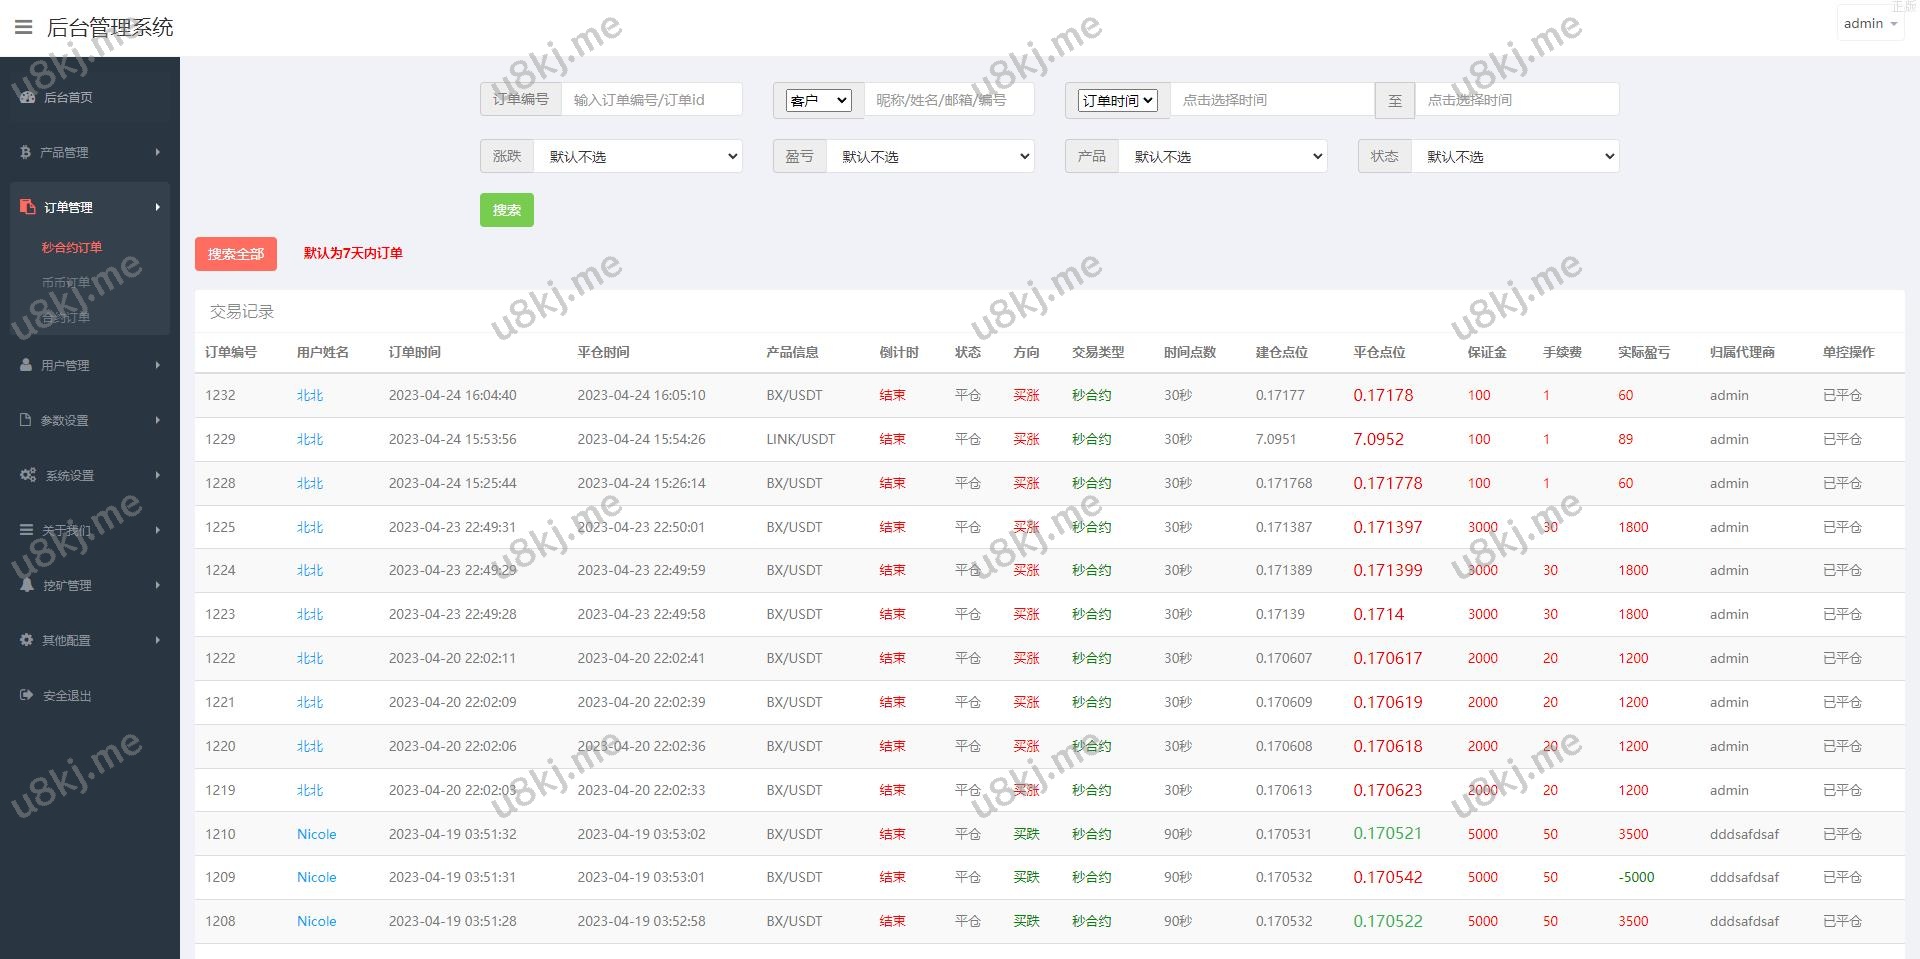Click the bell icon beside 挖矿管理
Image resolution: width=1920 pixels, height=959 pixels.
[27, 585]
